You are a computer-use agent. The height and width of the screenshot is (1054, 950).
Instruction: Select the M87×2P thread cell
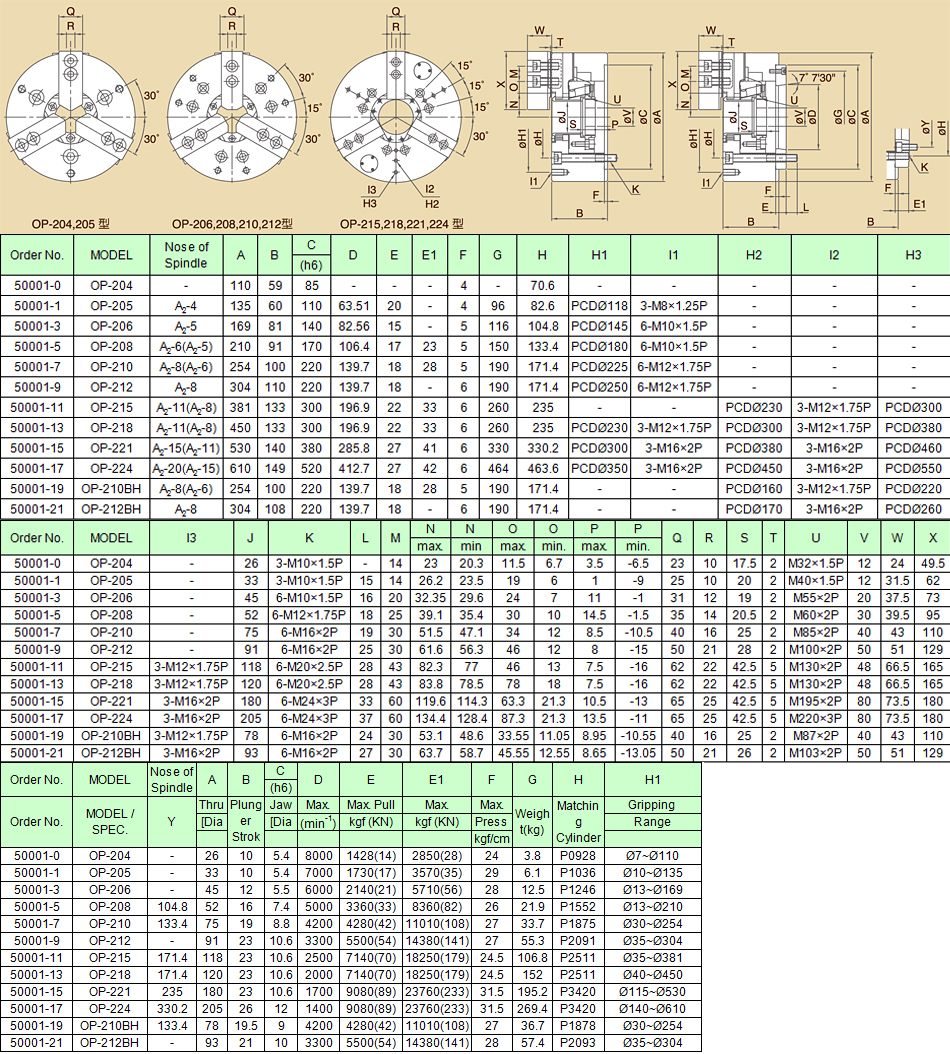[x=816, y=735]
